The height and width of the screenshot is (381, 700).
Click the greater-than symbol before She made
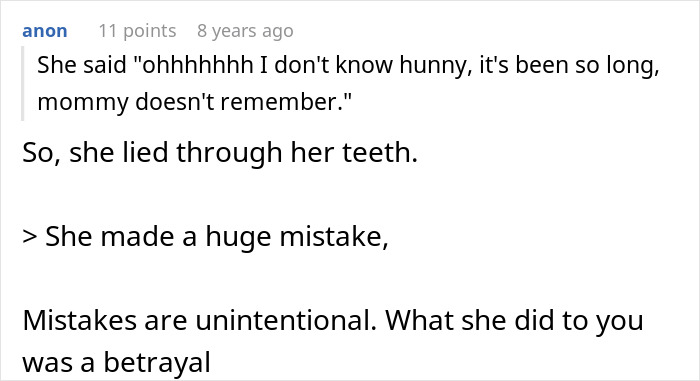[x=29, y=237]
